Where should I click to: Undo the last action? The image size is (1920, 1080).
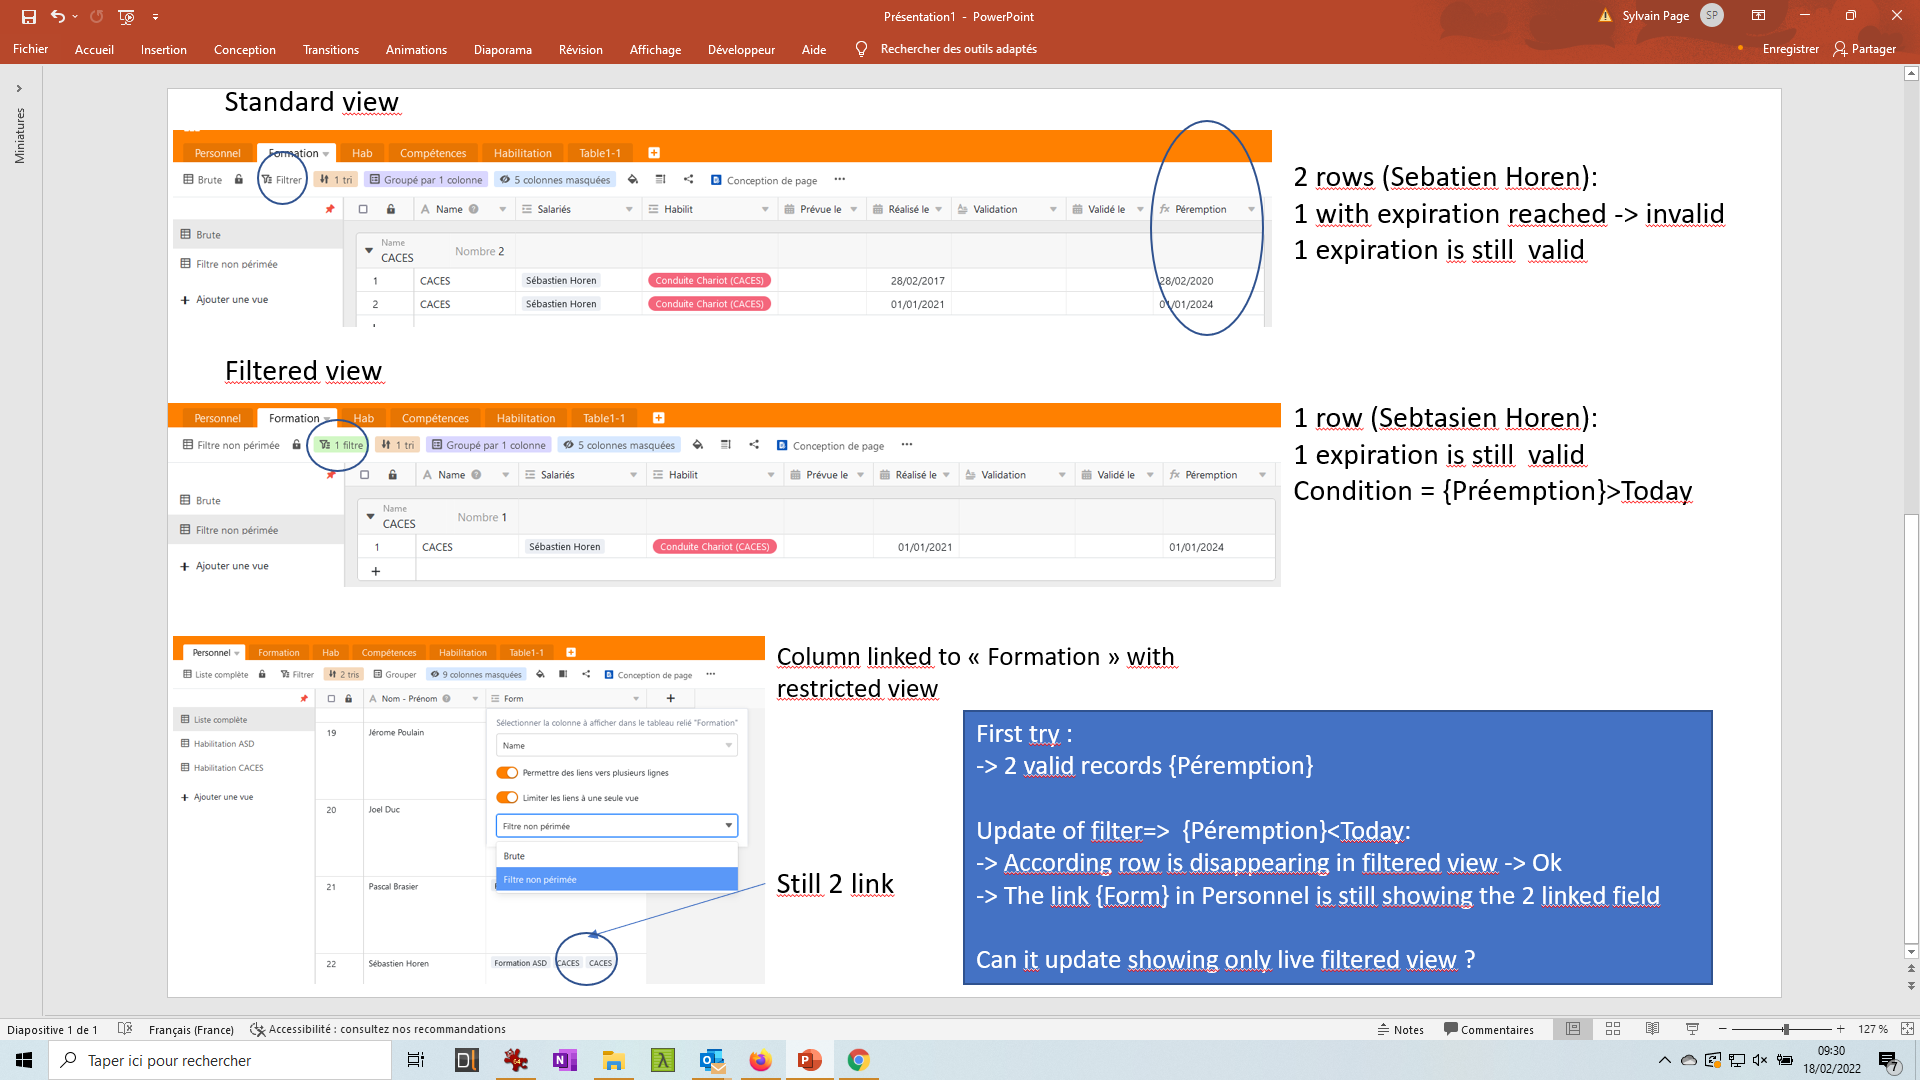(58, 16)
